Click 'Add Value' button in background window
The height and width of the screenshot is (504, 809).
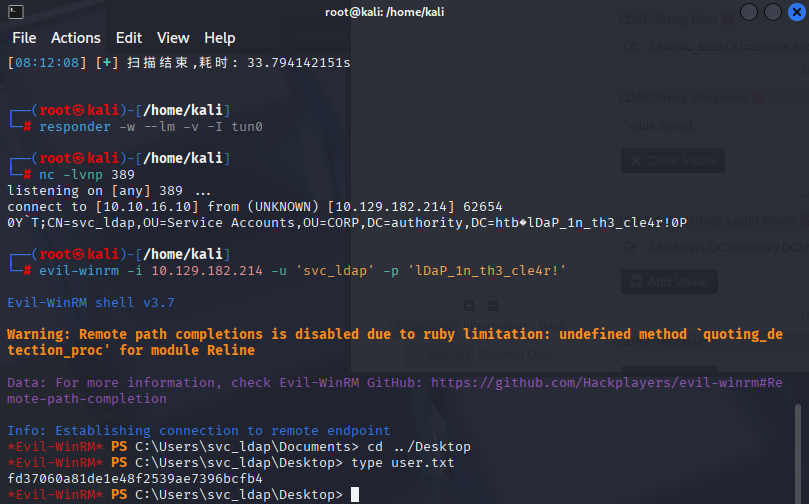tap(669, 282)
